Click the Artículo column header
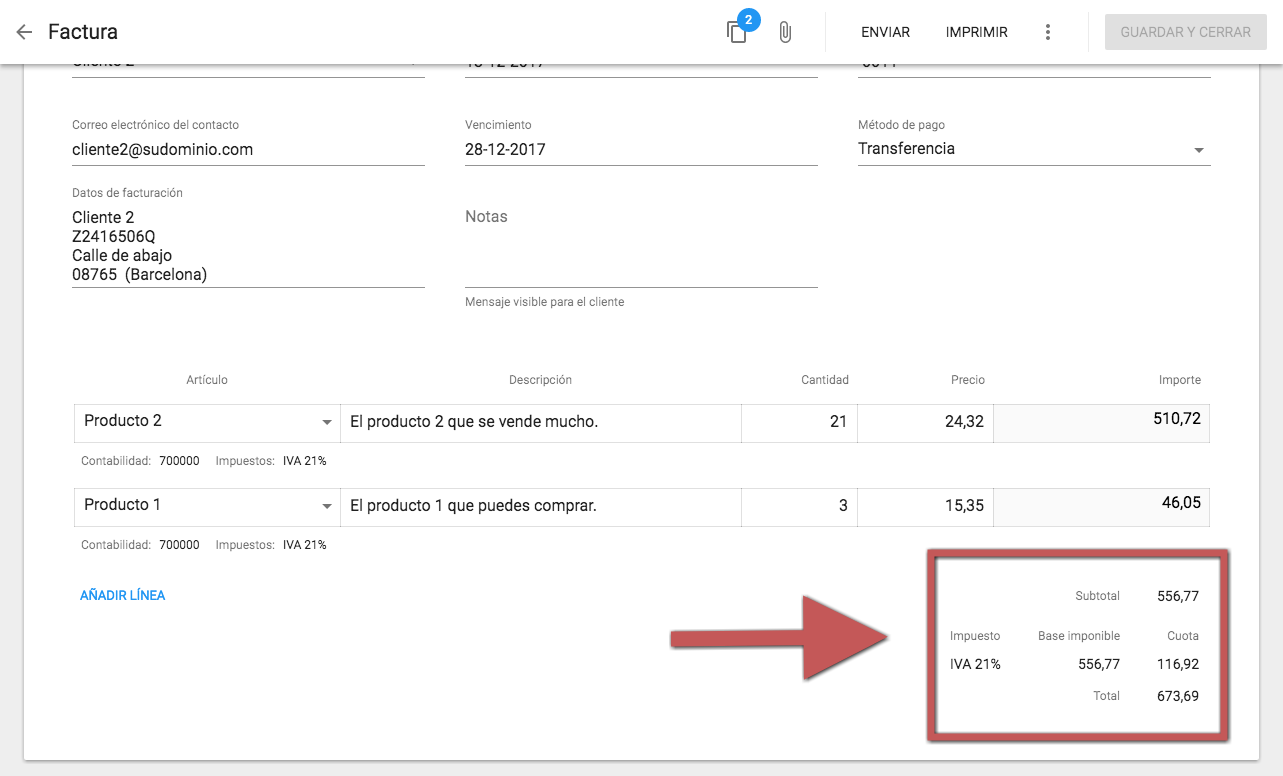This screenshot has height=776, width=1283. [x=207, y=380]
